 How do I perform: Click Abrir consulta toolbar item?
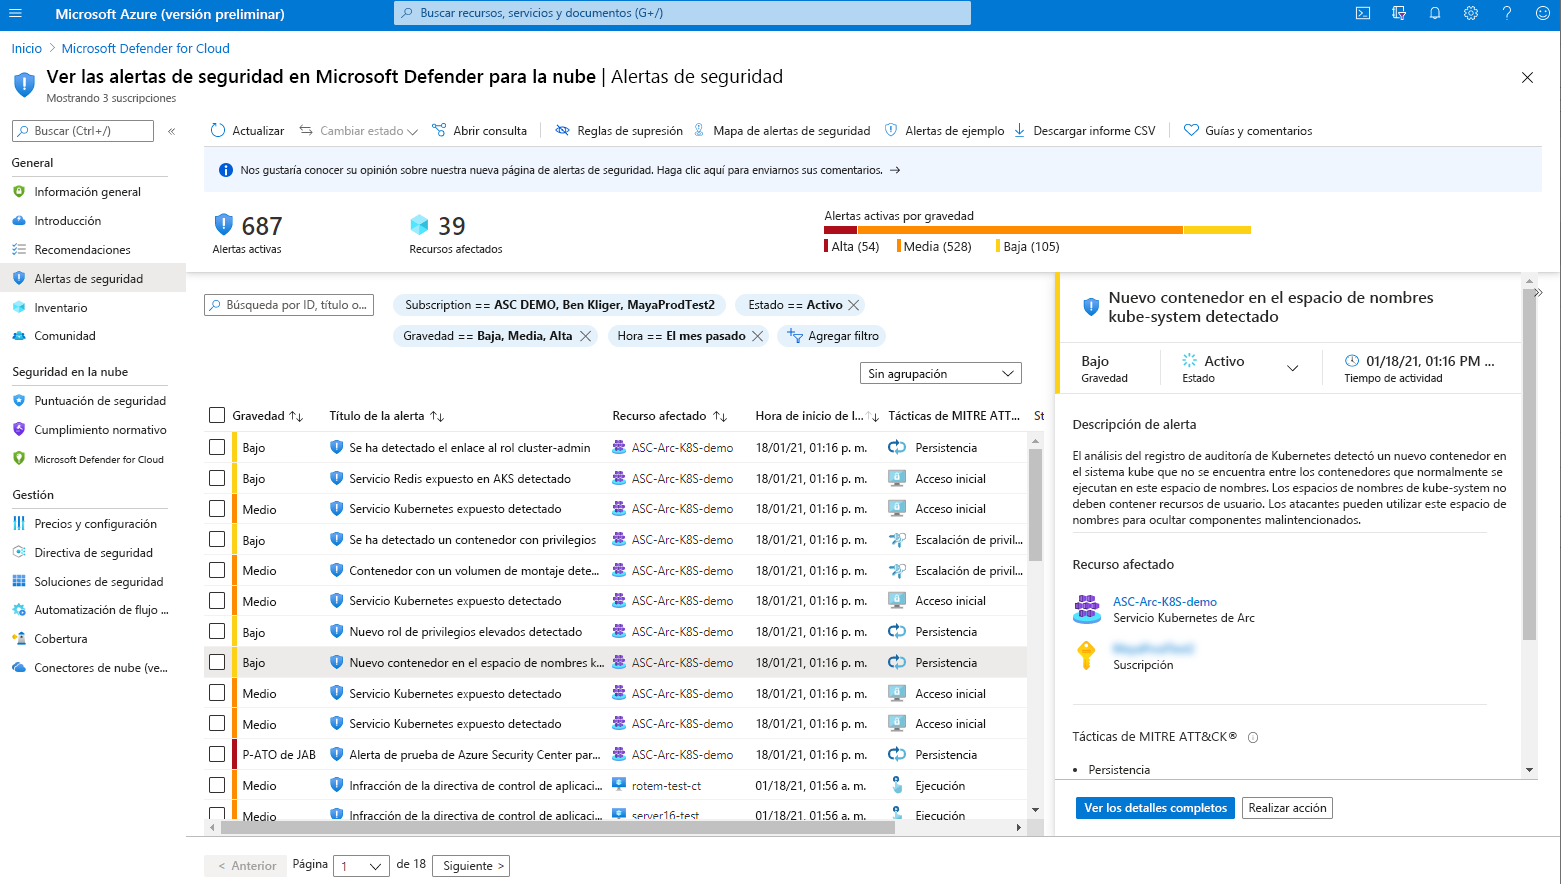[480, 131]
